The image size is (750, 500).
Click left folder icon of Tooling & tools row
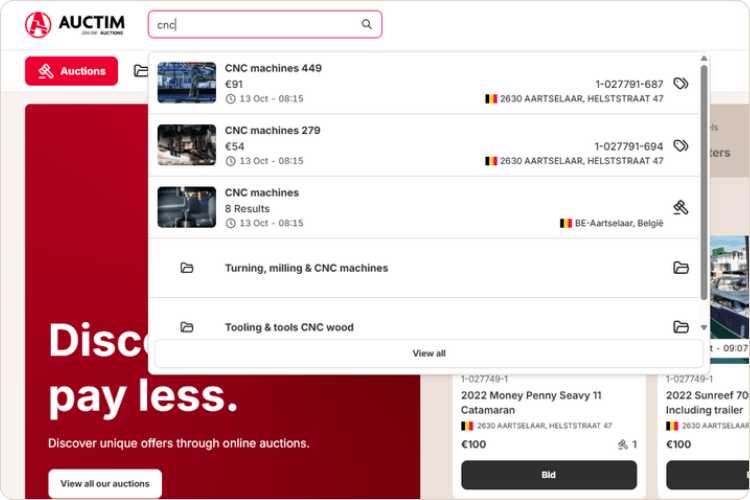187,327
